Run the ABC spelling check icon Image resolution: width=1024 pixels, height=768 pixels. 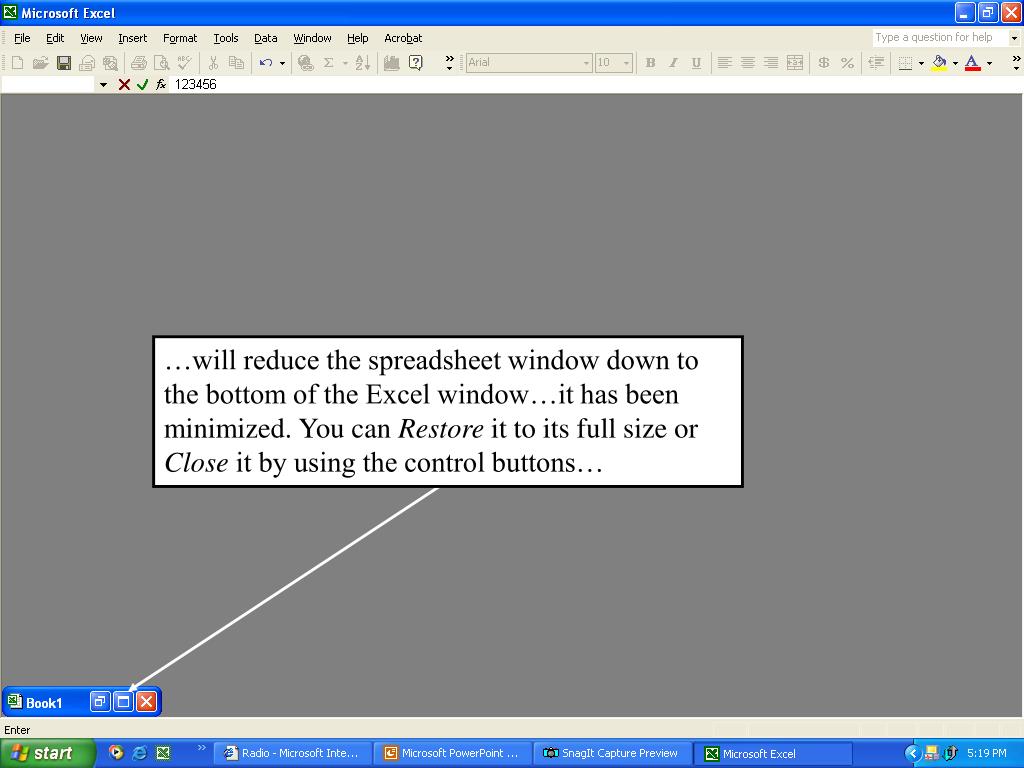tap(184, 63)
